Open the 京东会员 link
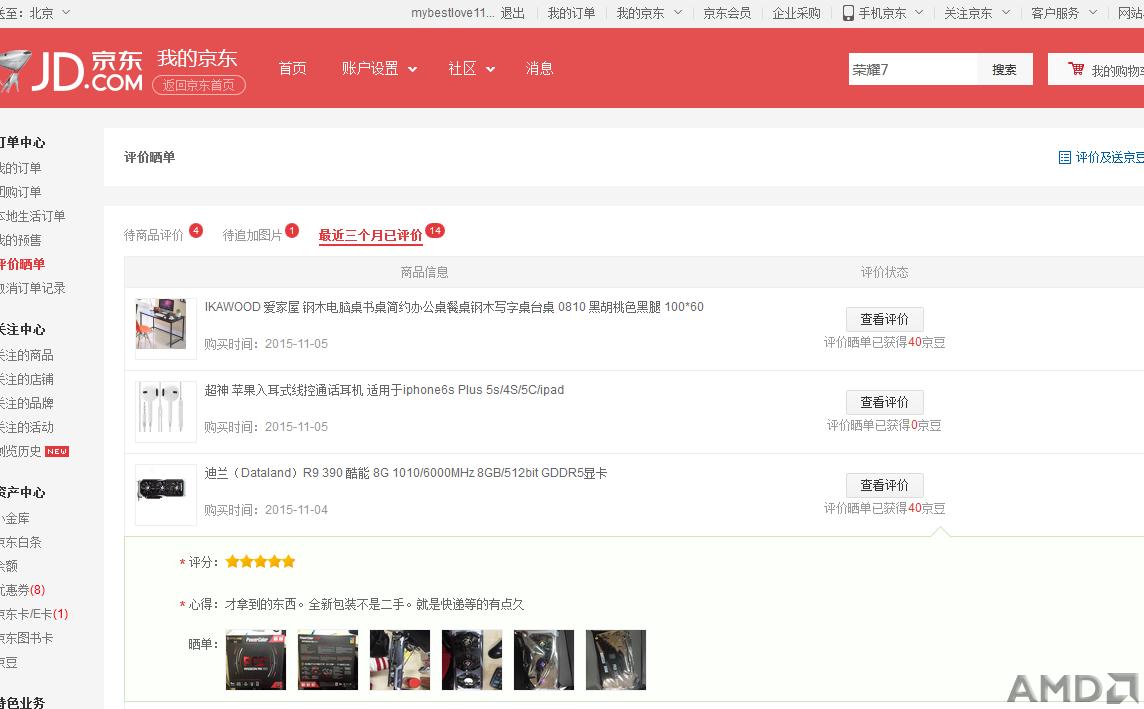 click(727, 13)
